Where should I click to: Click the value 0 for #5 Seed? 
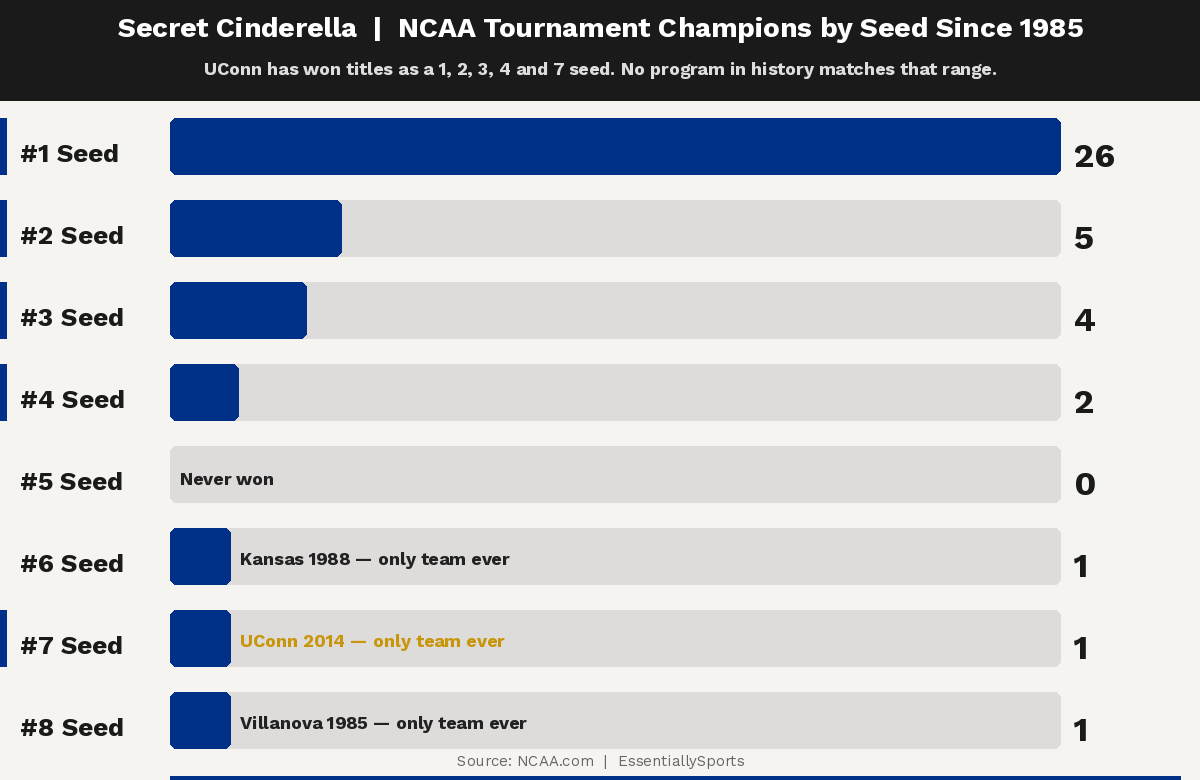[1085, 485]
